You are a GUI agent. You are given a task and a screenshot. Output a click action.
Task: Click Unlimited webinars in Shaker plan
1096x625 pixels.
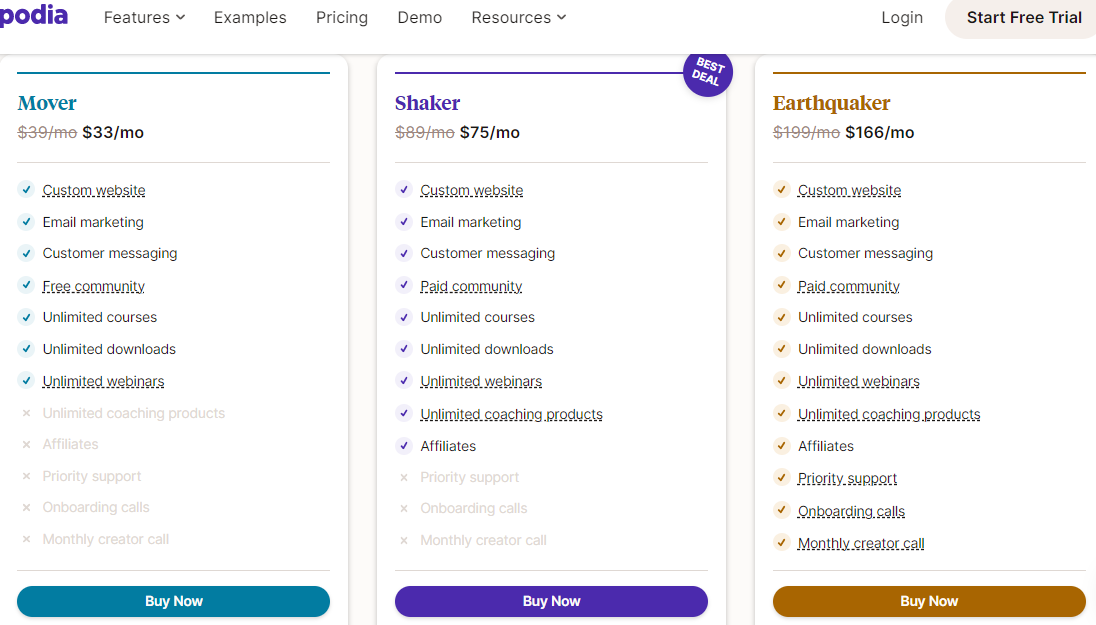481,381
